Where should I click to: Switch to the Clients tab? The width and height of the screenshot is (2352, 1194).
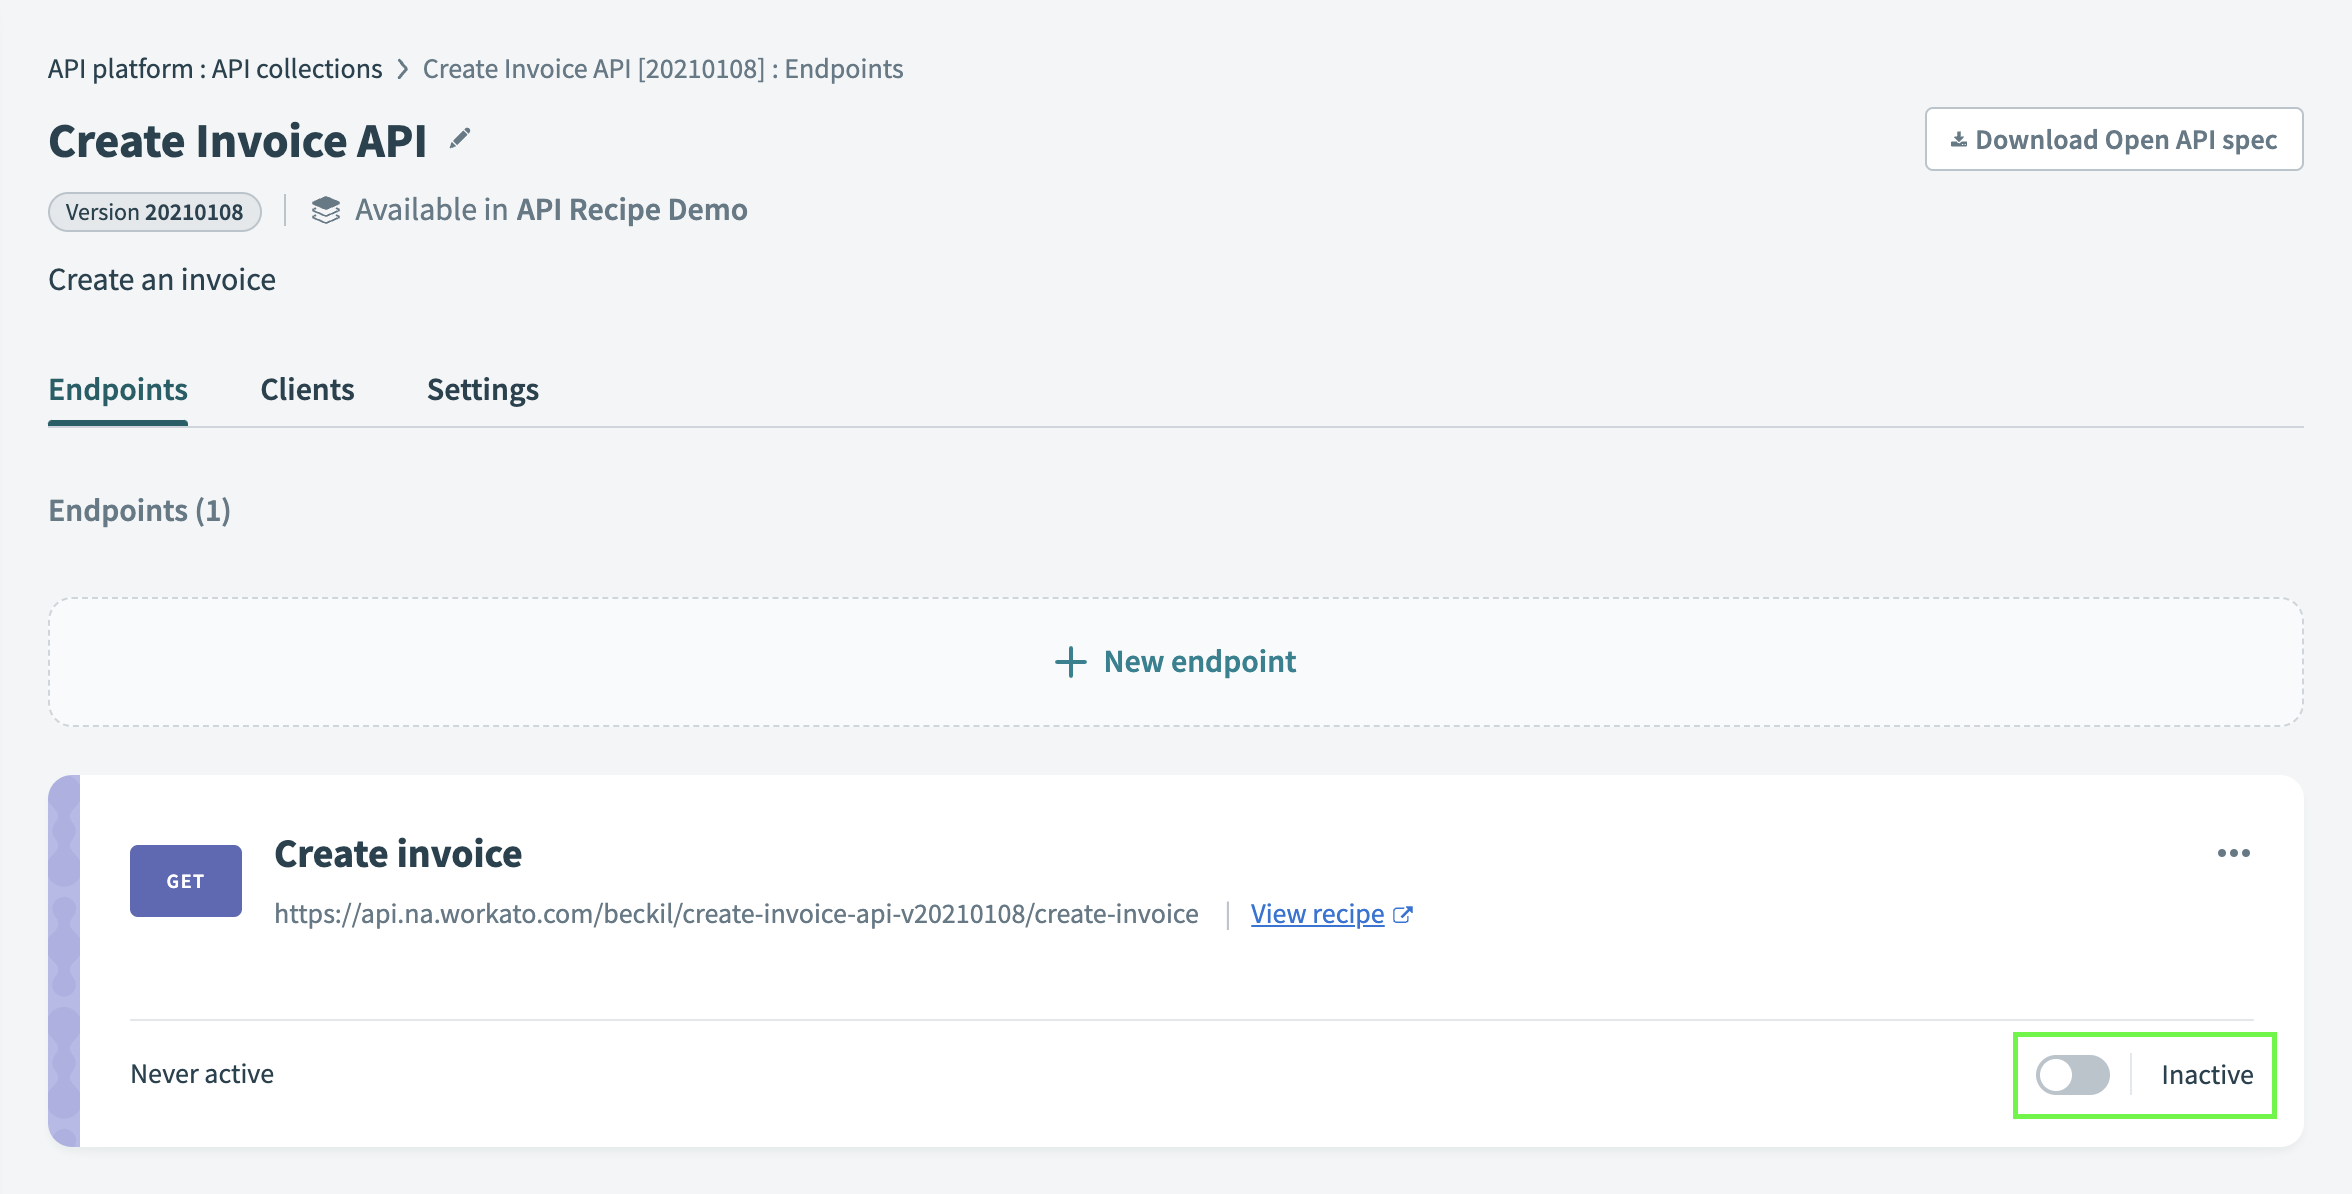click(307, 389)
